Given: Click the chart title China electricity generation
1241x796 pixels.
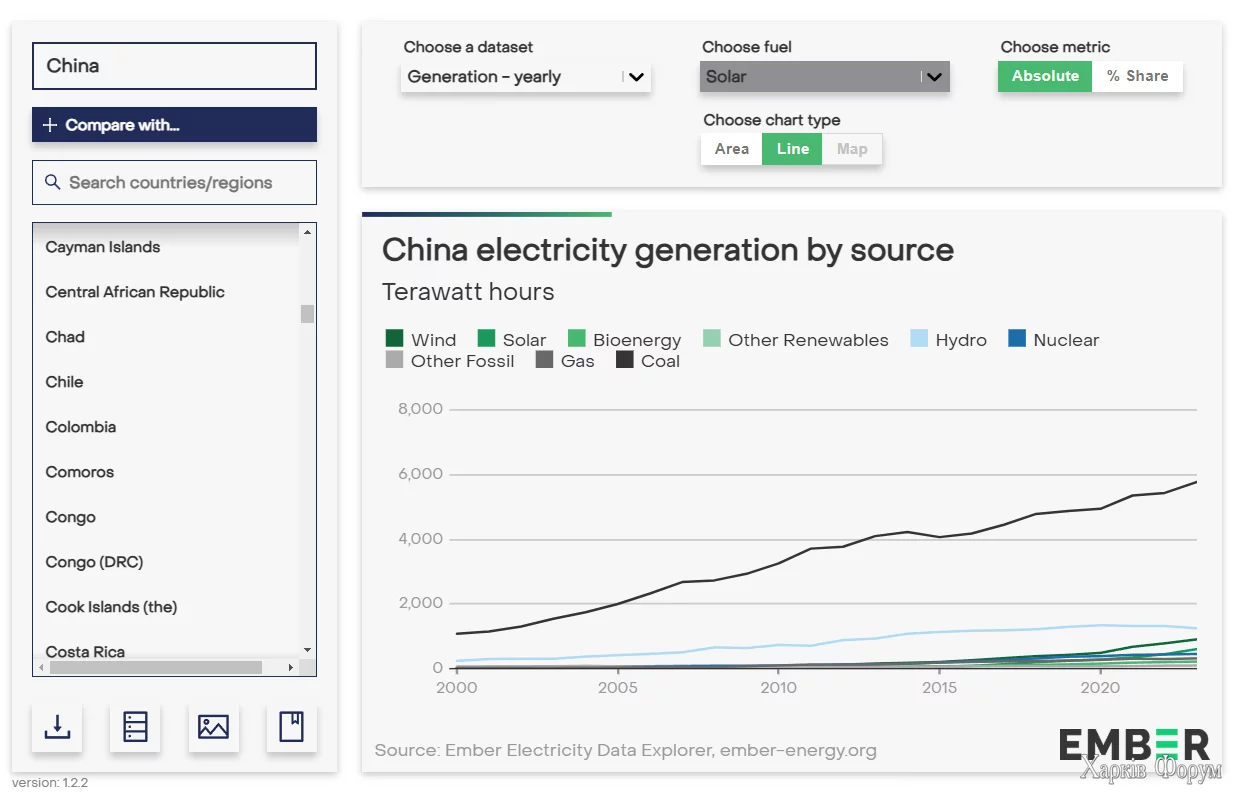Looking at the screenshot, I should (668, 250).
